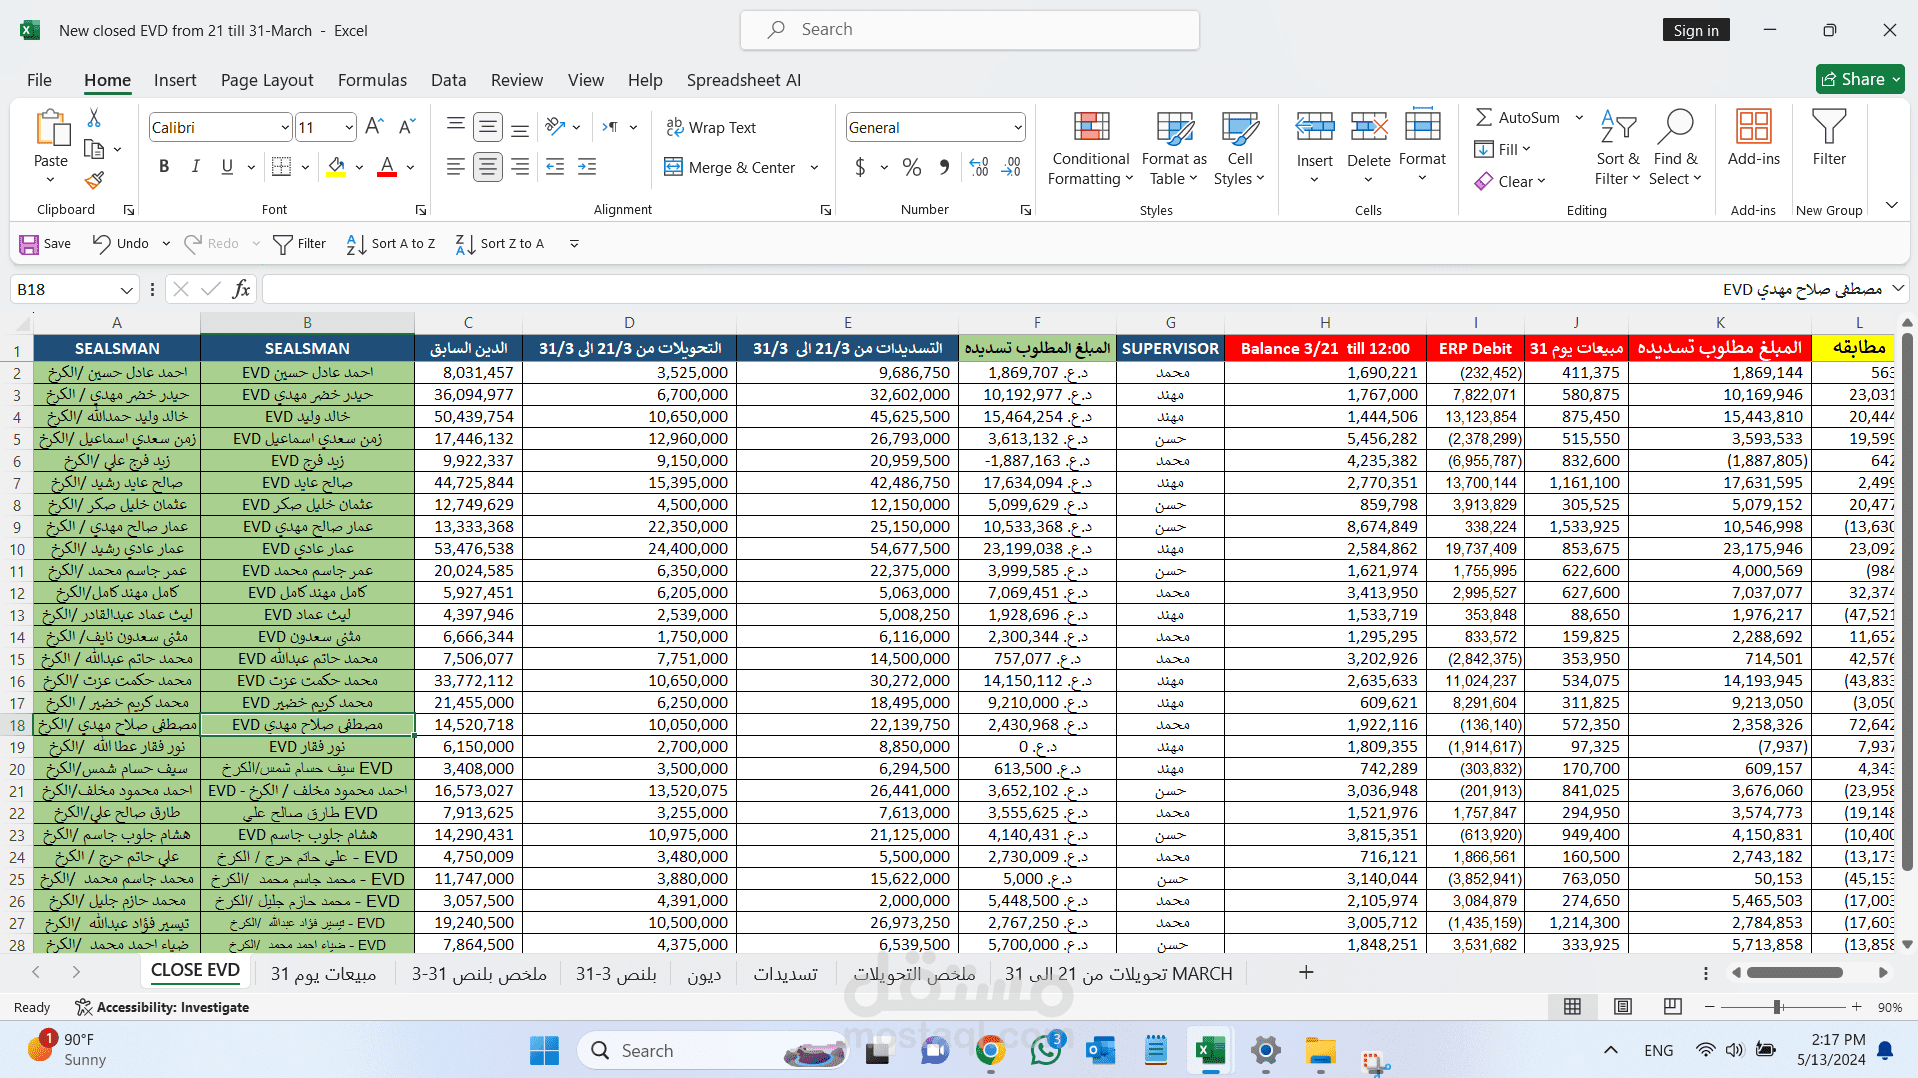Click the Insert Function fx icon
This screenshot has height=1078, width=1918.
coord(241,289)
